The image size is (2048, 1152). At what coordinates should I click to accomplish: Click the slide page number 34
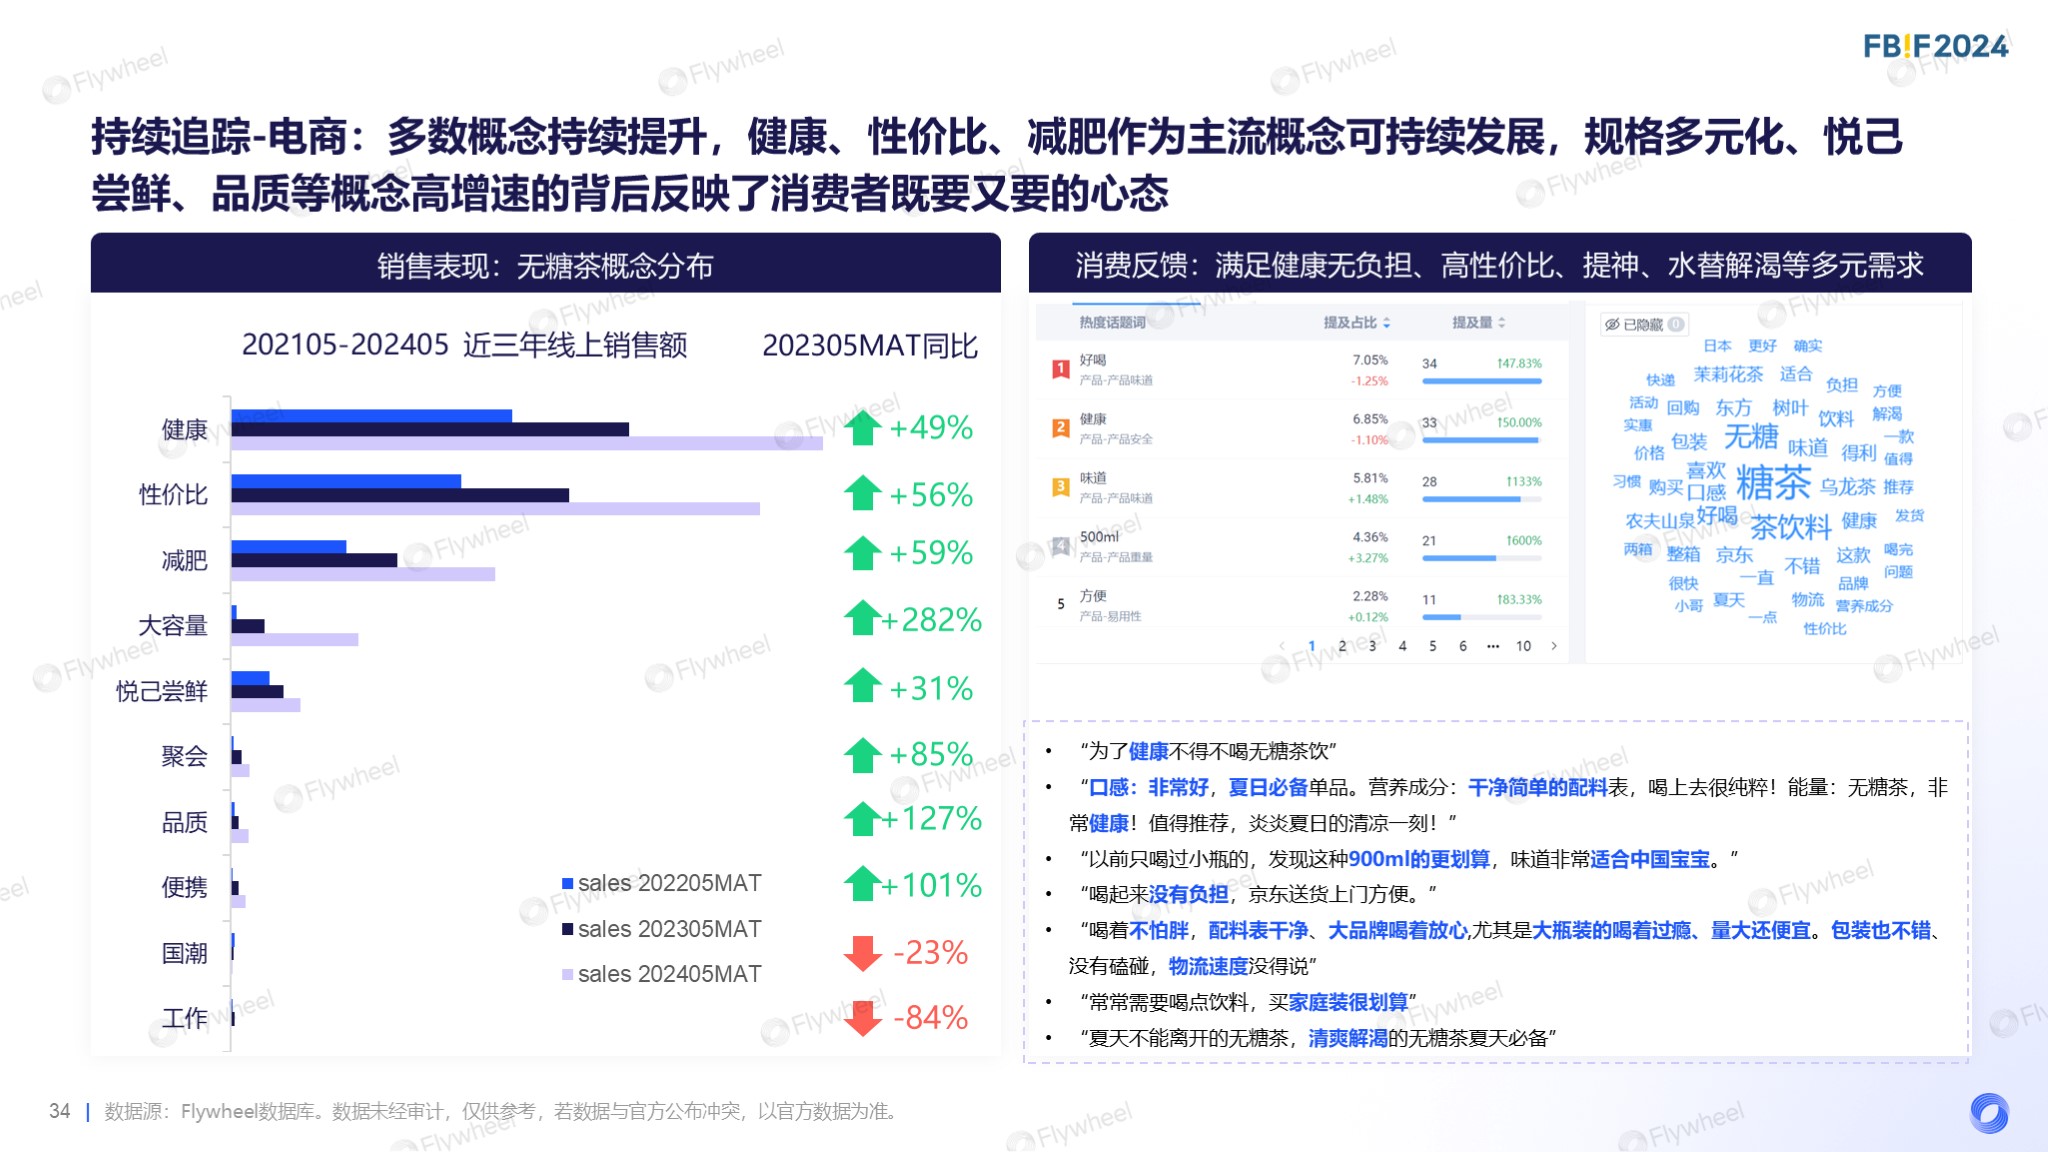60,1111
